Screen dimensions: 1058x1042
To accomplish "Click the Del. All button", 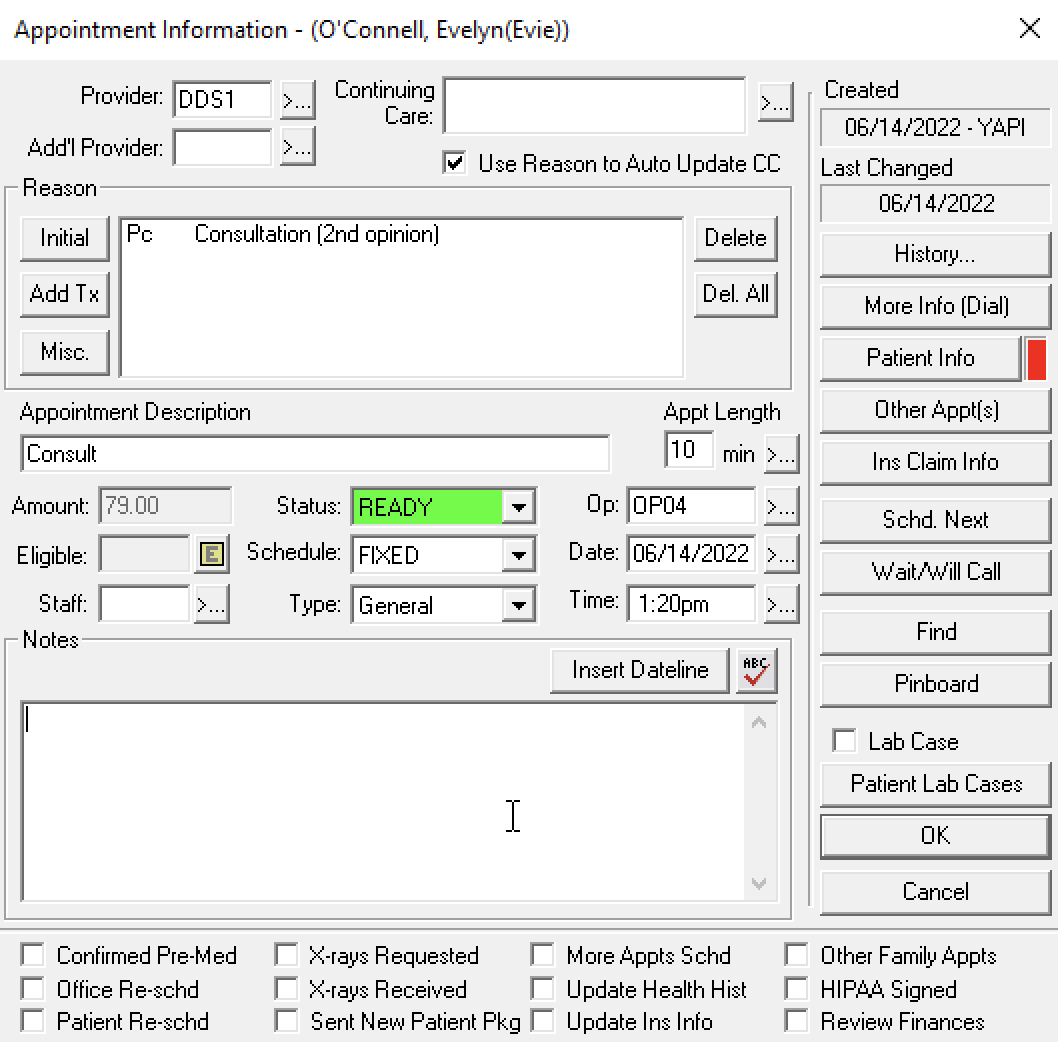I will 735,294.
